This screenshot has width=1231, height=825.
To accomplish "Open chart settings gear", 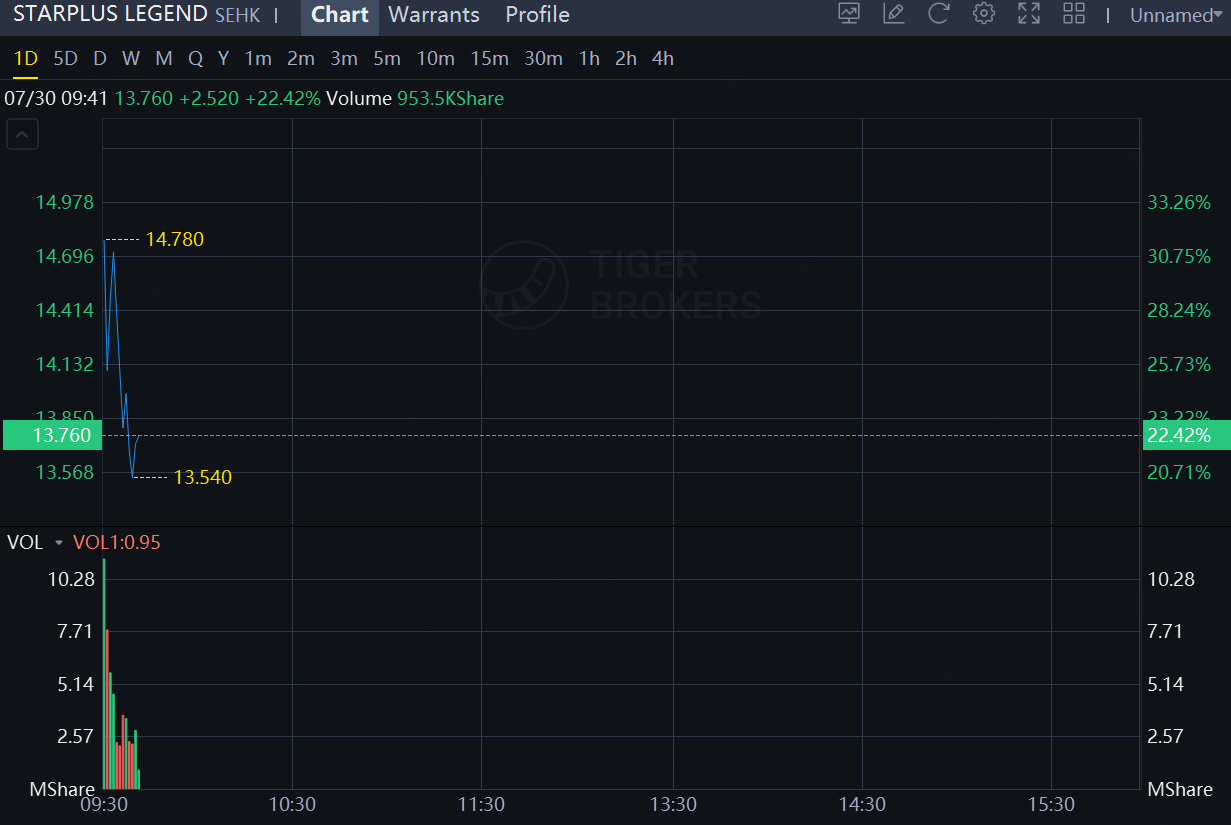I will tap(984, 14).
